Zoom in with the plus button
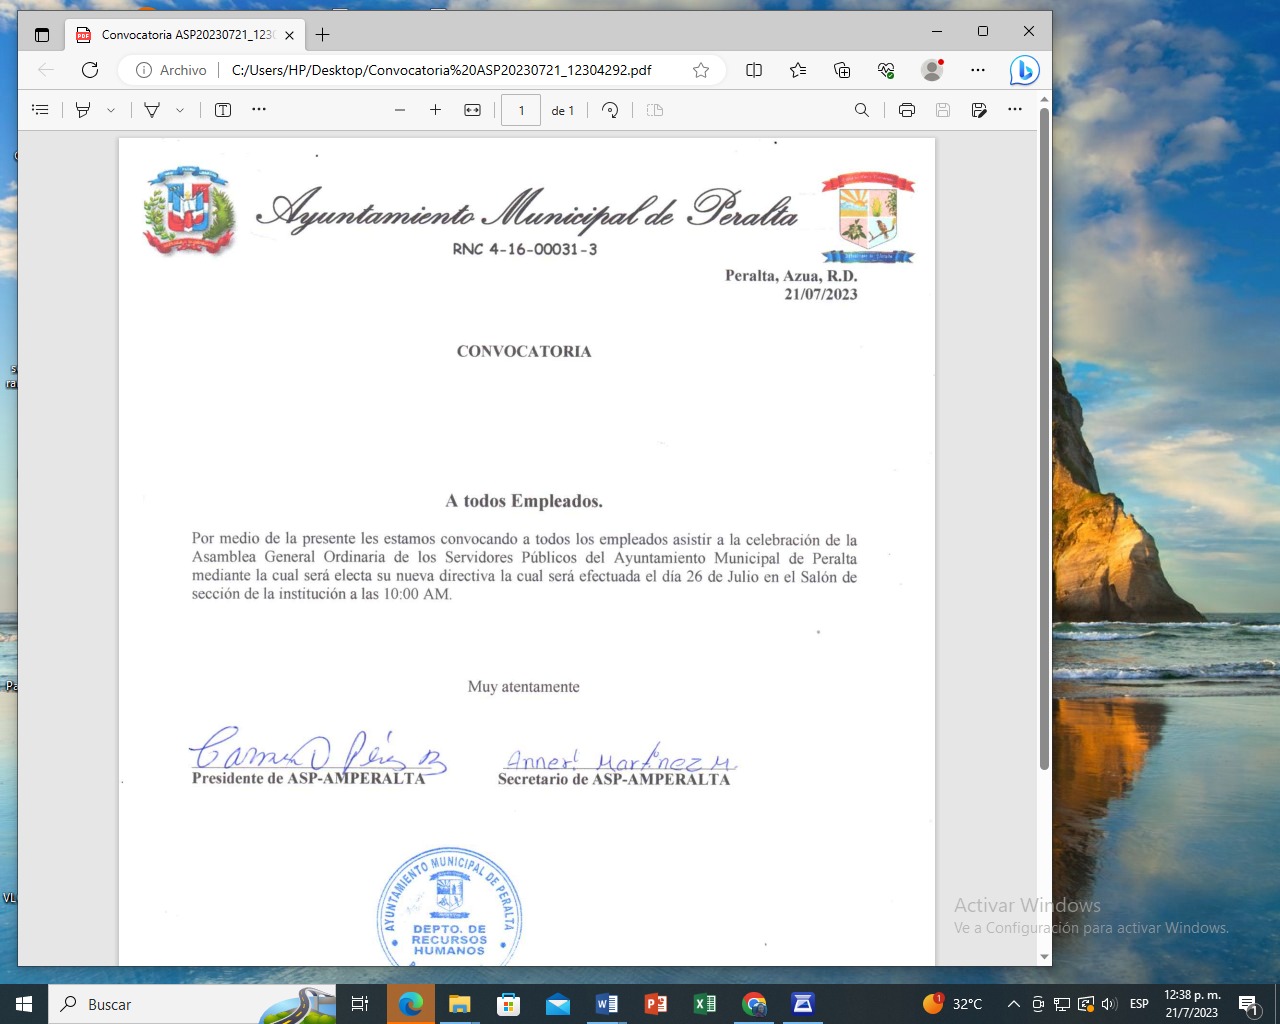This screenshot has width=1280, height=1024. pyautogui.click(x=435, y=110)
